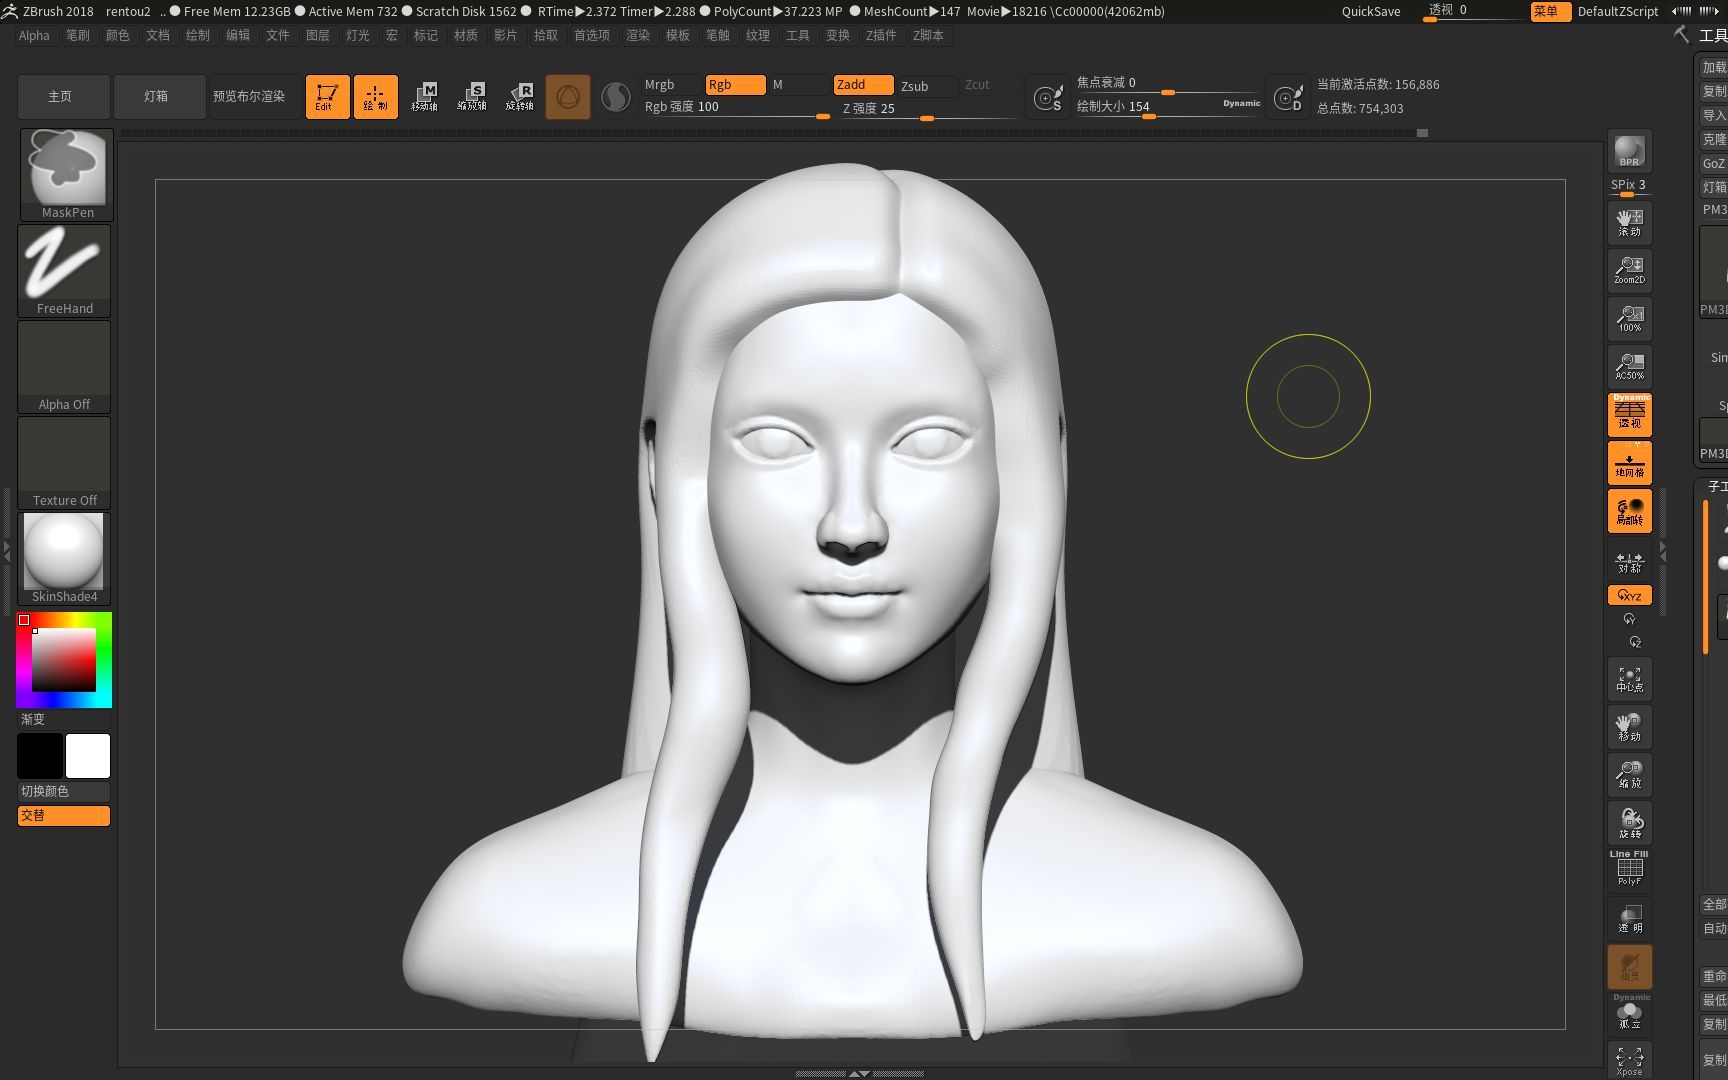
Task: Toggle Rgb paint mode
Action: tap(735, 85)
